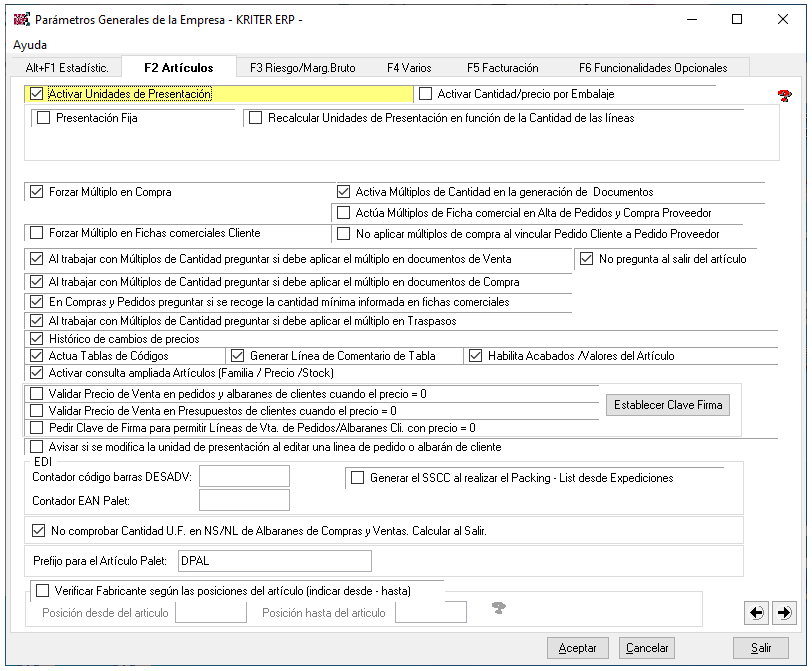
Task: Go to the F4 Varios tab
Action: click(x=409, y=68)
